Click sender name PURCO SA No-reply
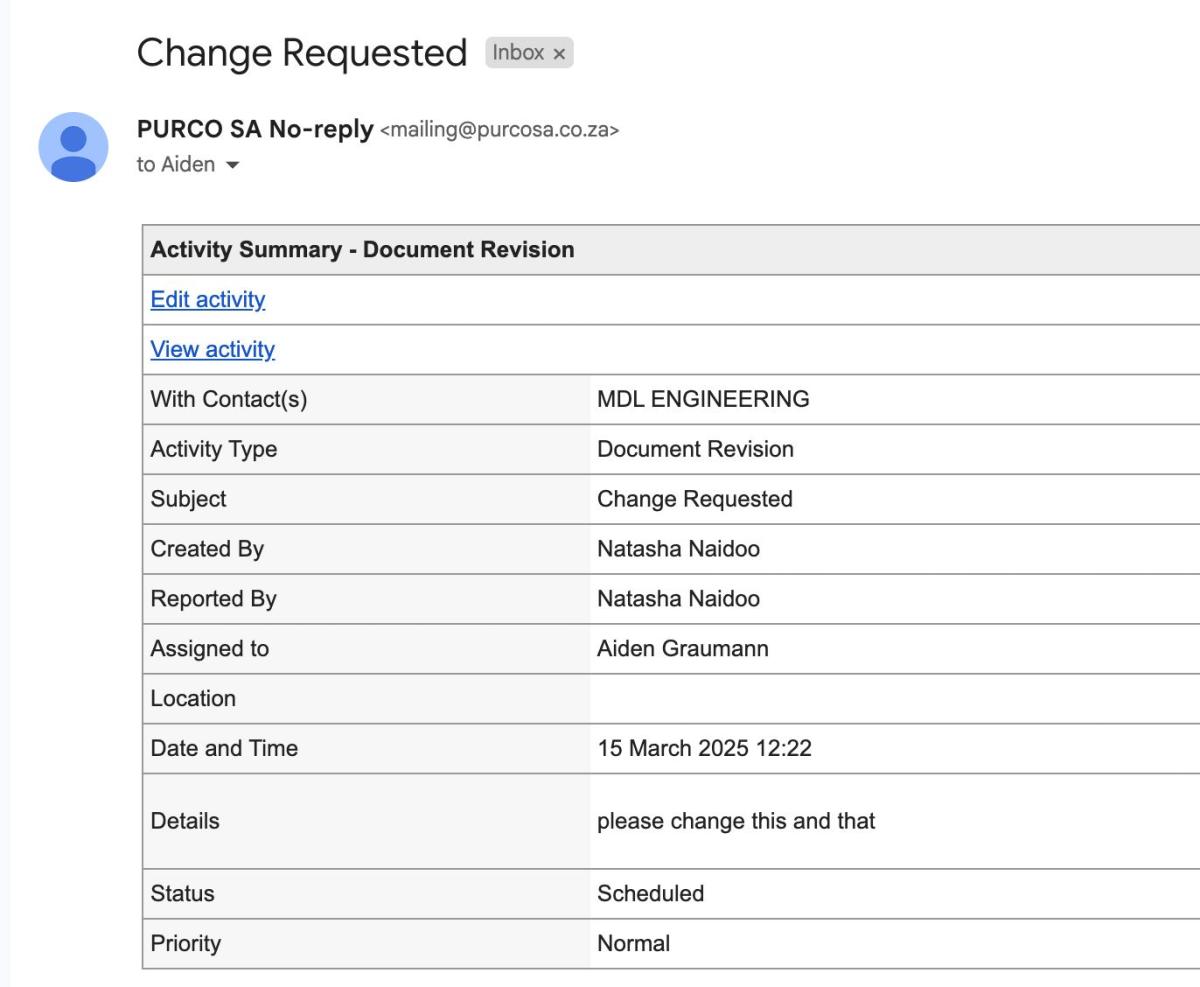 click(x=254, y=129)
